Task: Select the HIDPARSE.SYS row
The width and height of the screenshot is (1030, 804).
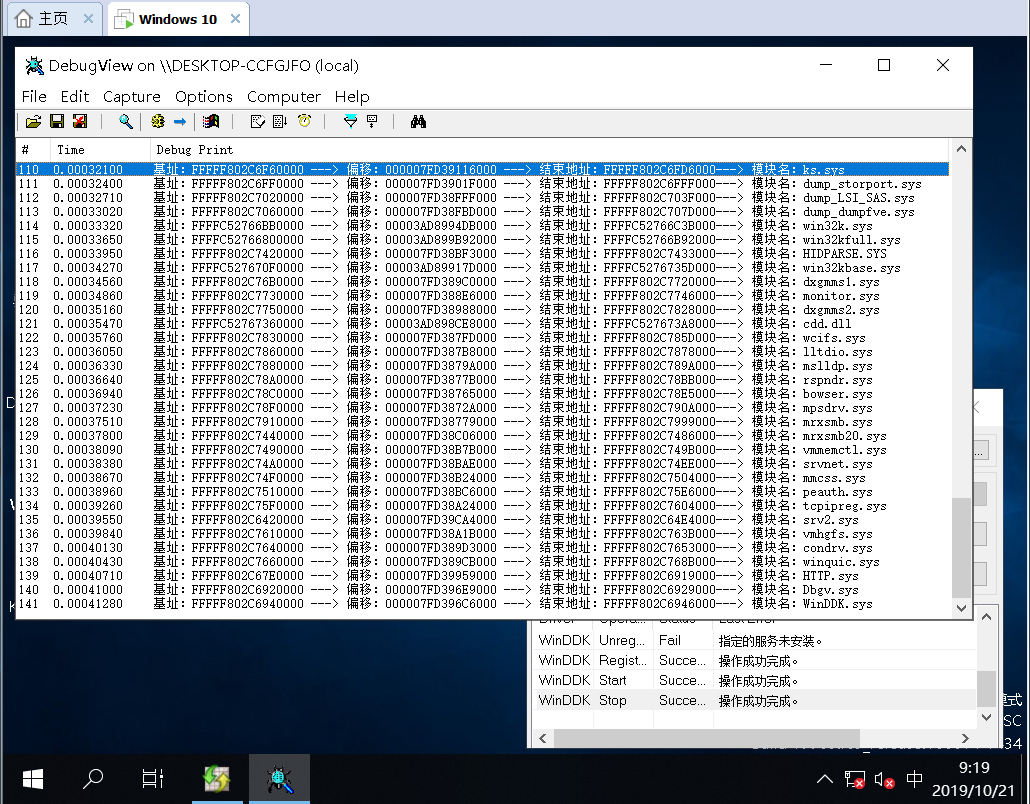Action: click(x=483, y=254)
